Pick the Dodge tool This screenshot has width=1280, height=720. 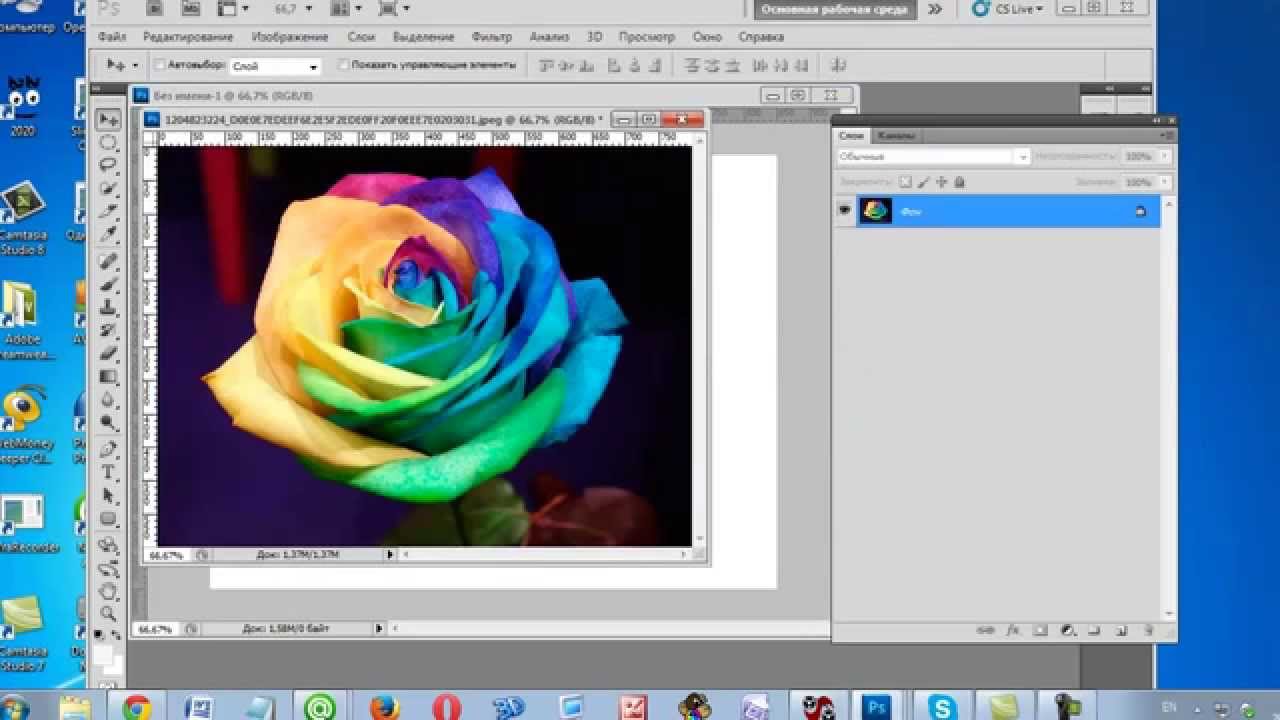tap(108, 423)
